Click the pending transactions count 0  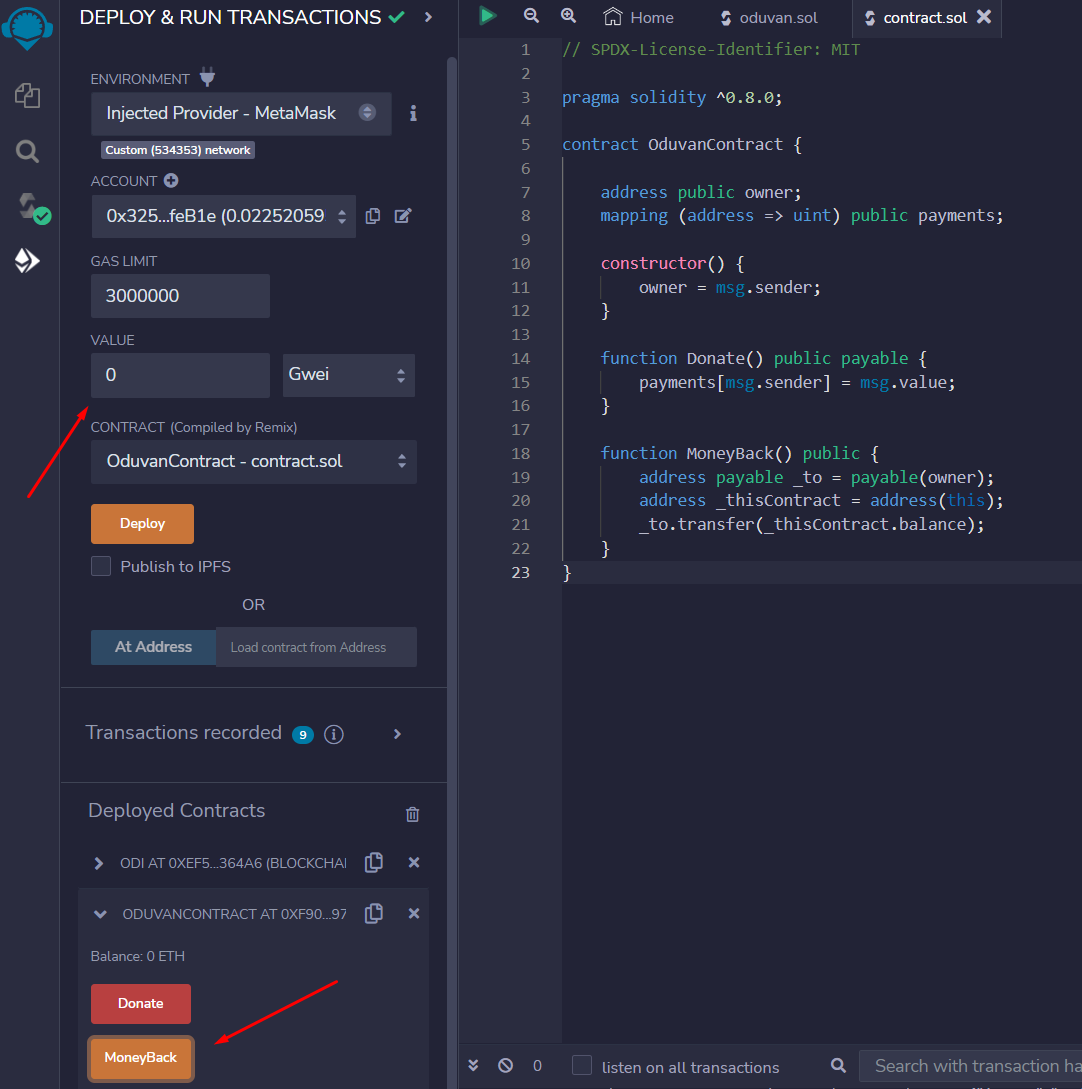537,1065
